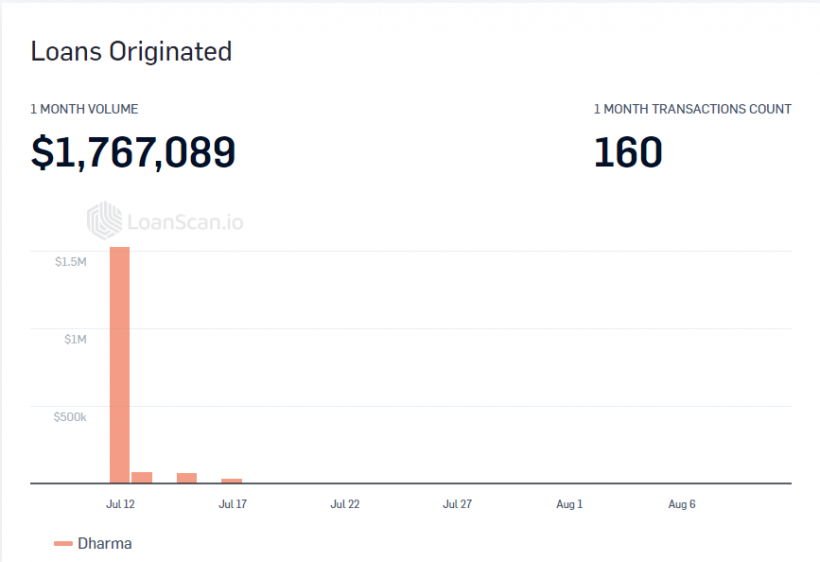Click the Jul 17 x-axis label
The image size is (820, 562).
[232, 504]
